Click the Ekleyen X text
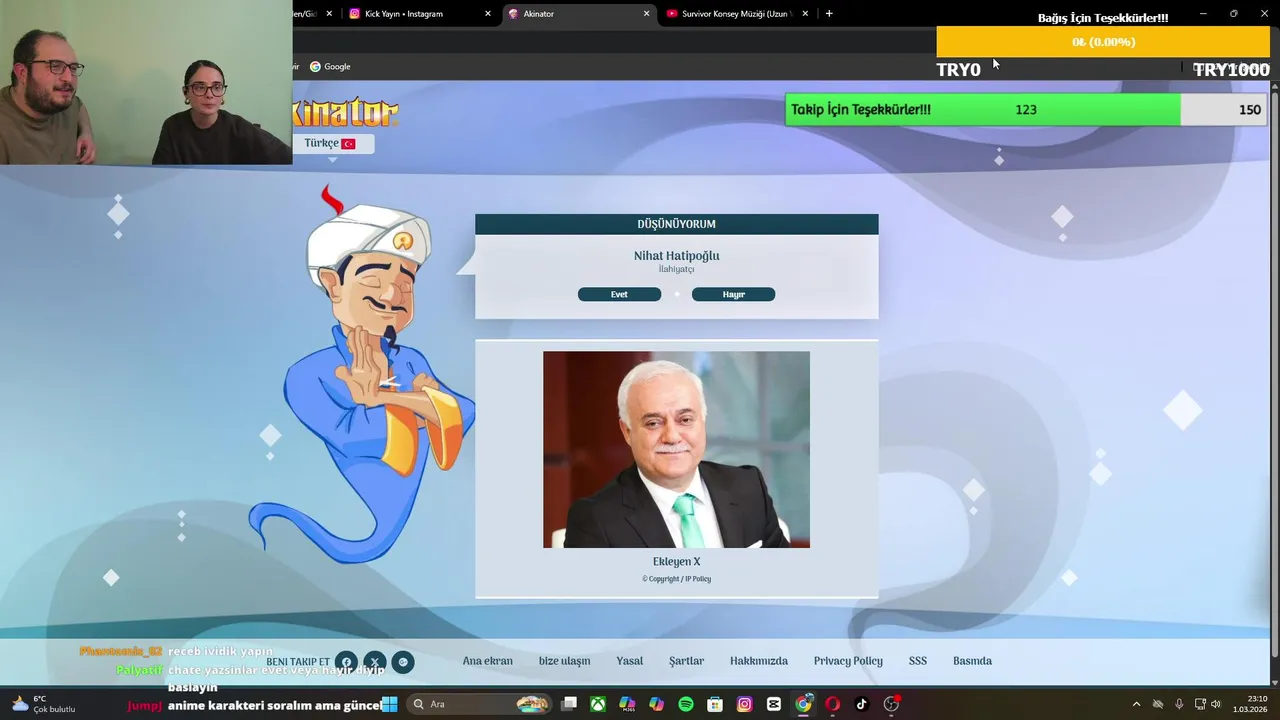Image resolution: width=1280 pixels, height=720 pixels. point(677,562)
